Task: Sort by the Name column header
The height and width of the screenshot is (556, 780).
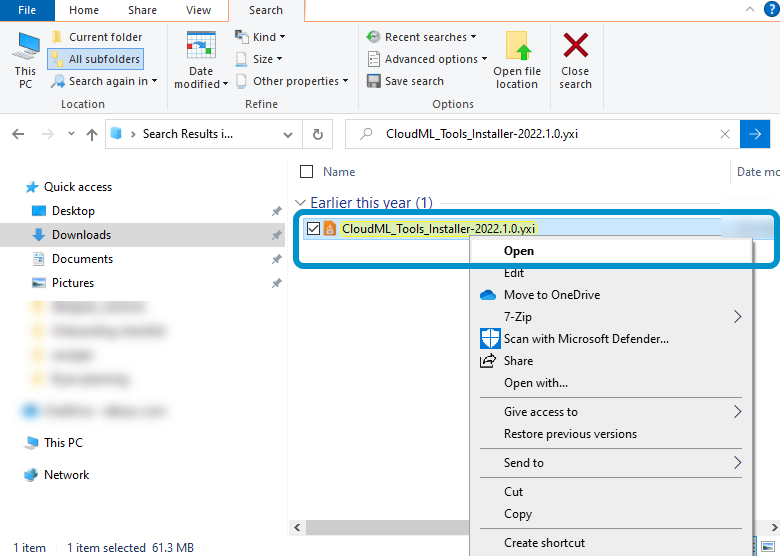Action: coord(339,172)
